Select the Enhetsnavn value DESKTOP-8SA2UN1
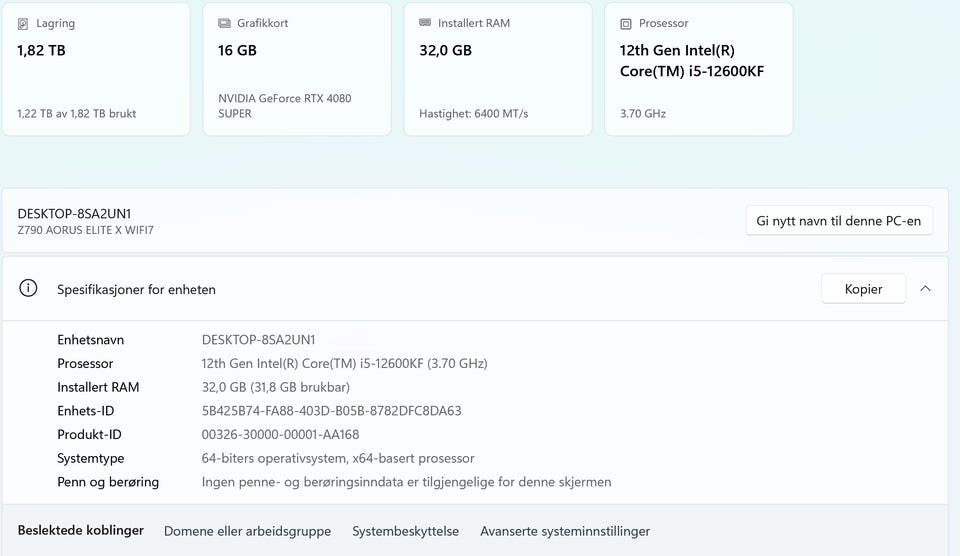 tap(258, 339)
